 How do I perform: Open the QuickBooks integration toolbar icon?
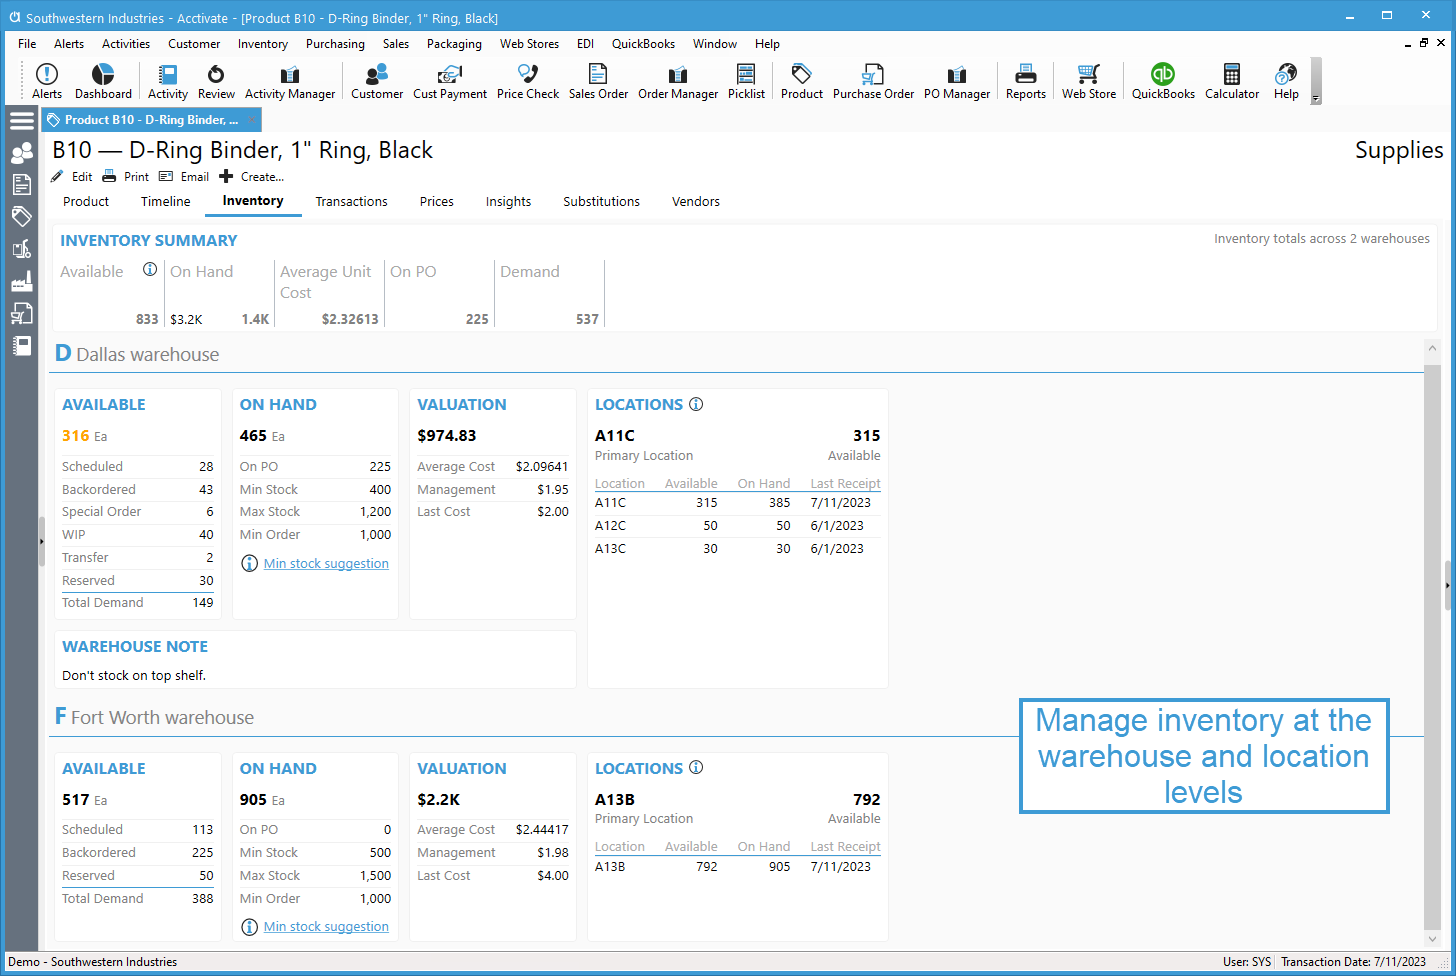pos(1162,80)
